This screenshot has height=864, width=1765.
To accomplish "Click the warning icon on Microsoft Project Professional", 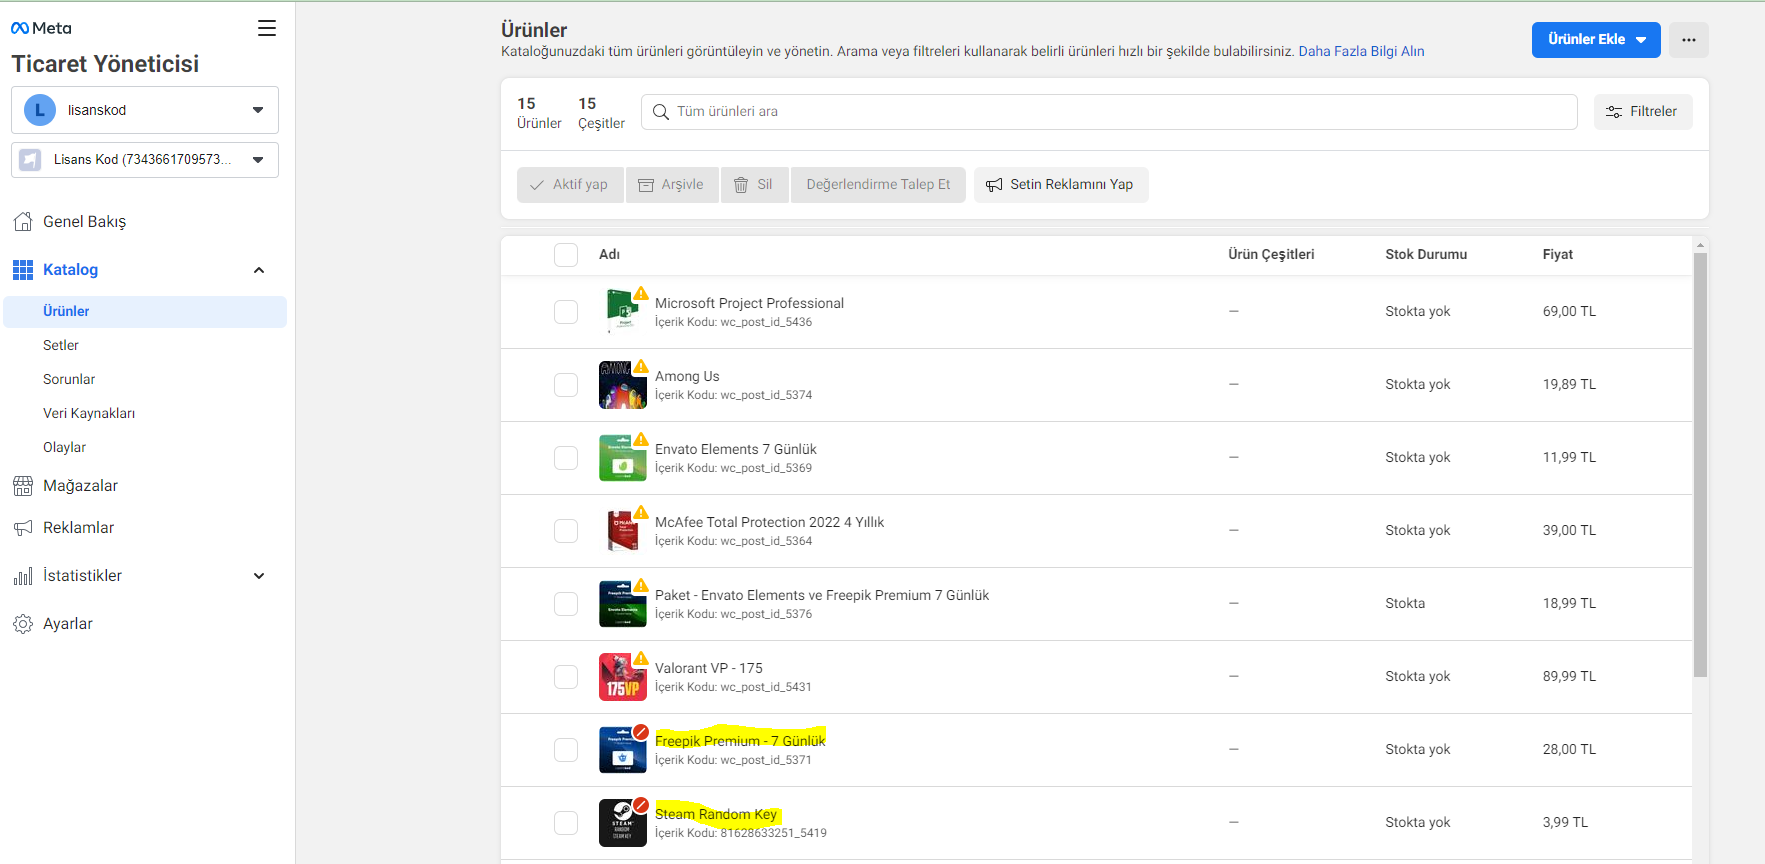I will click(641, 294).
